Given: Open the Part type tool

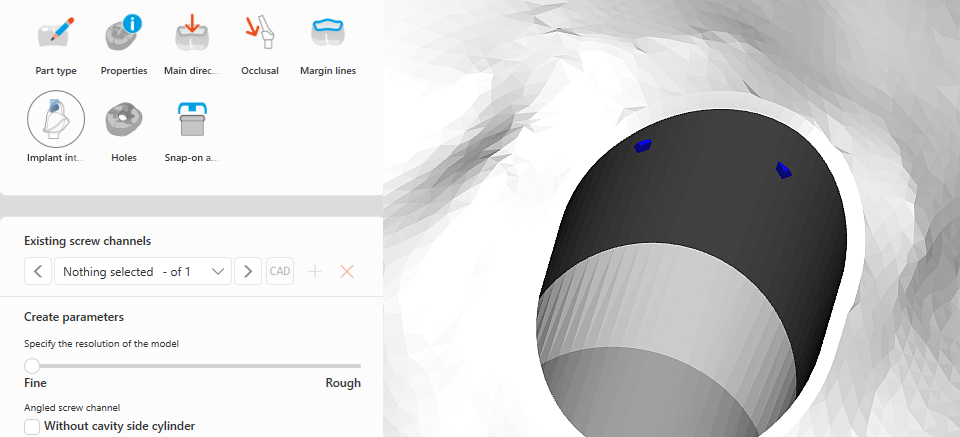Looking at the screenshot, I should [56, 46].
